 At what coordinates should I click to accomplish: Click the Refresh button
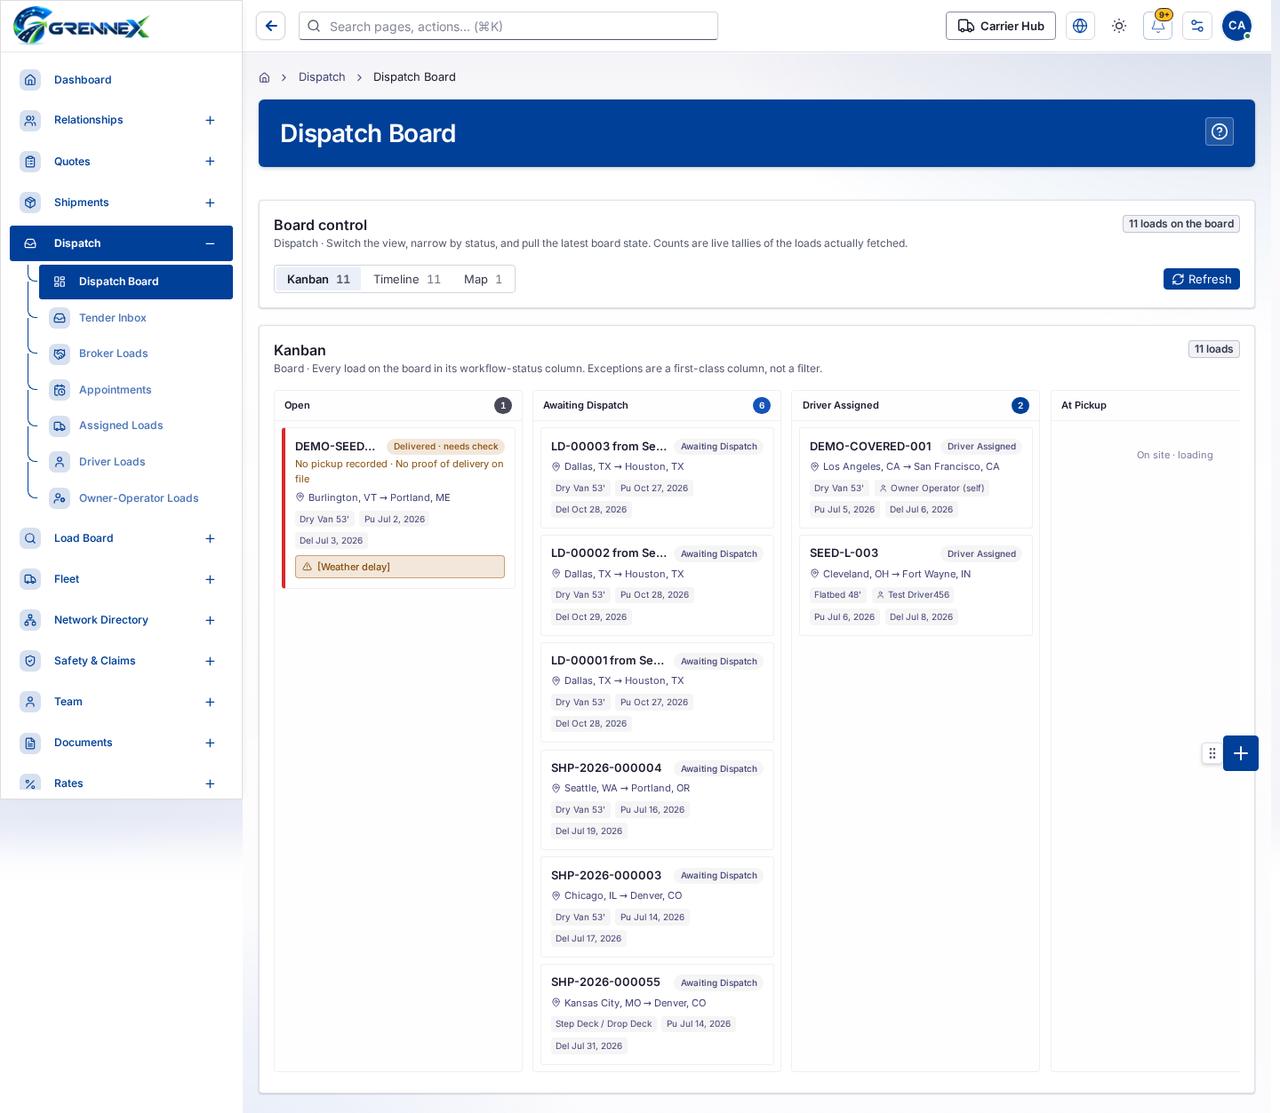(1201, 279)
